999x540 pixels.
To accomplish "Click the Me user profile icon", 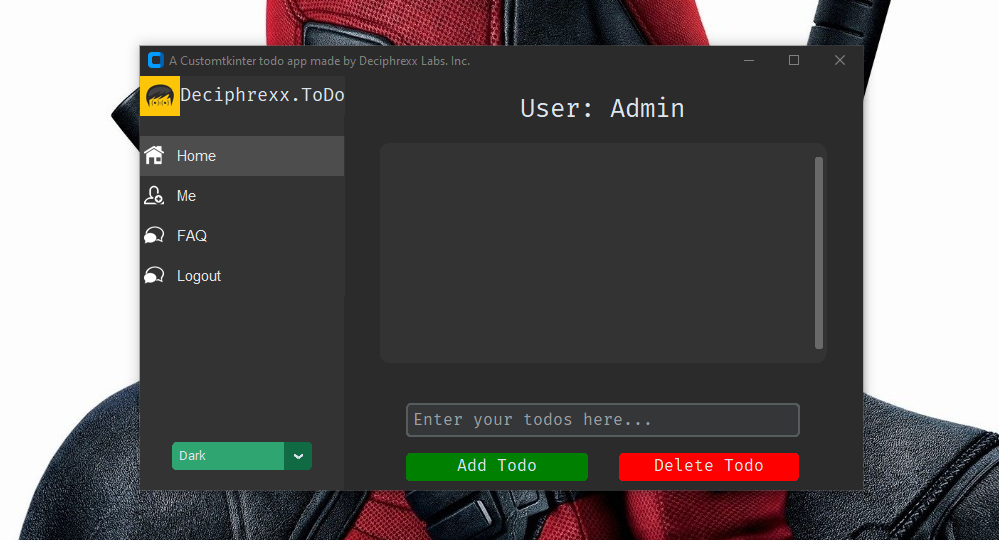I will point(154,195).
